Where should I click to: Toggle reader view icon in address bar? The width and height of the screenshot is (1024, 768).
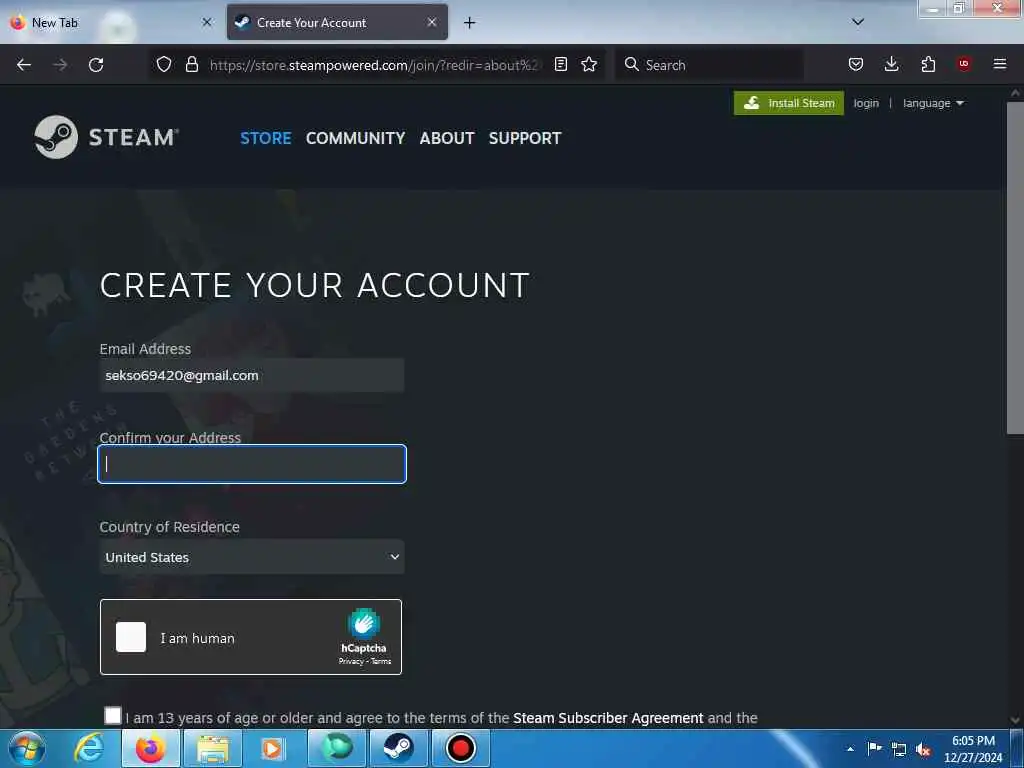point(560,64)
